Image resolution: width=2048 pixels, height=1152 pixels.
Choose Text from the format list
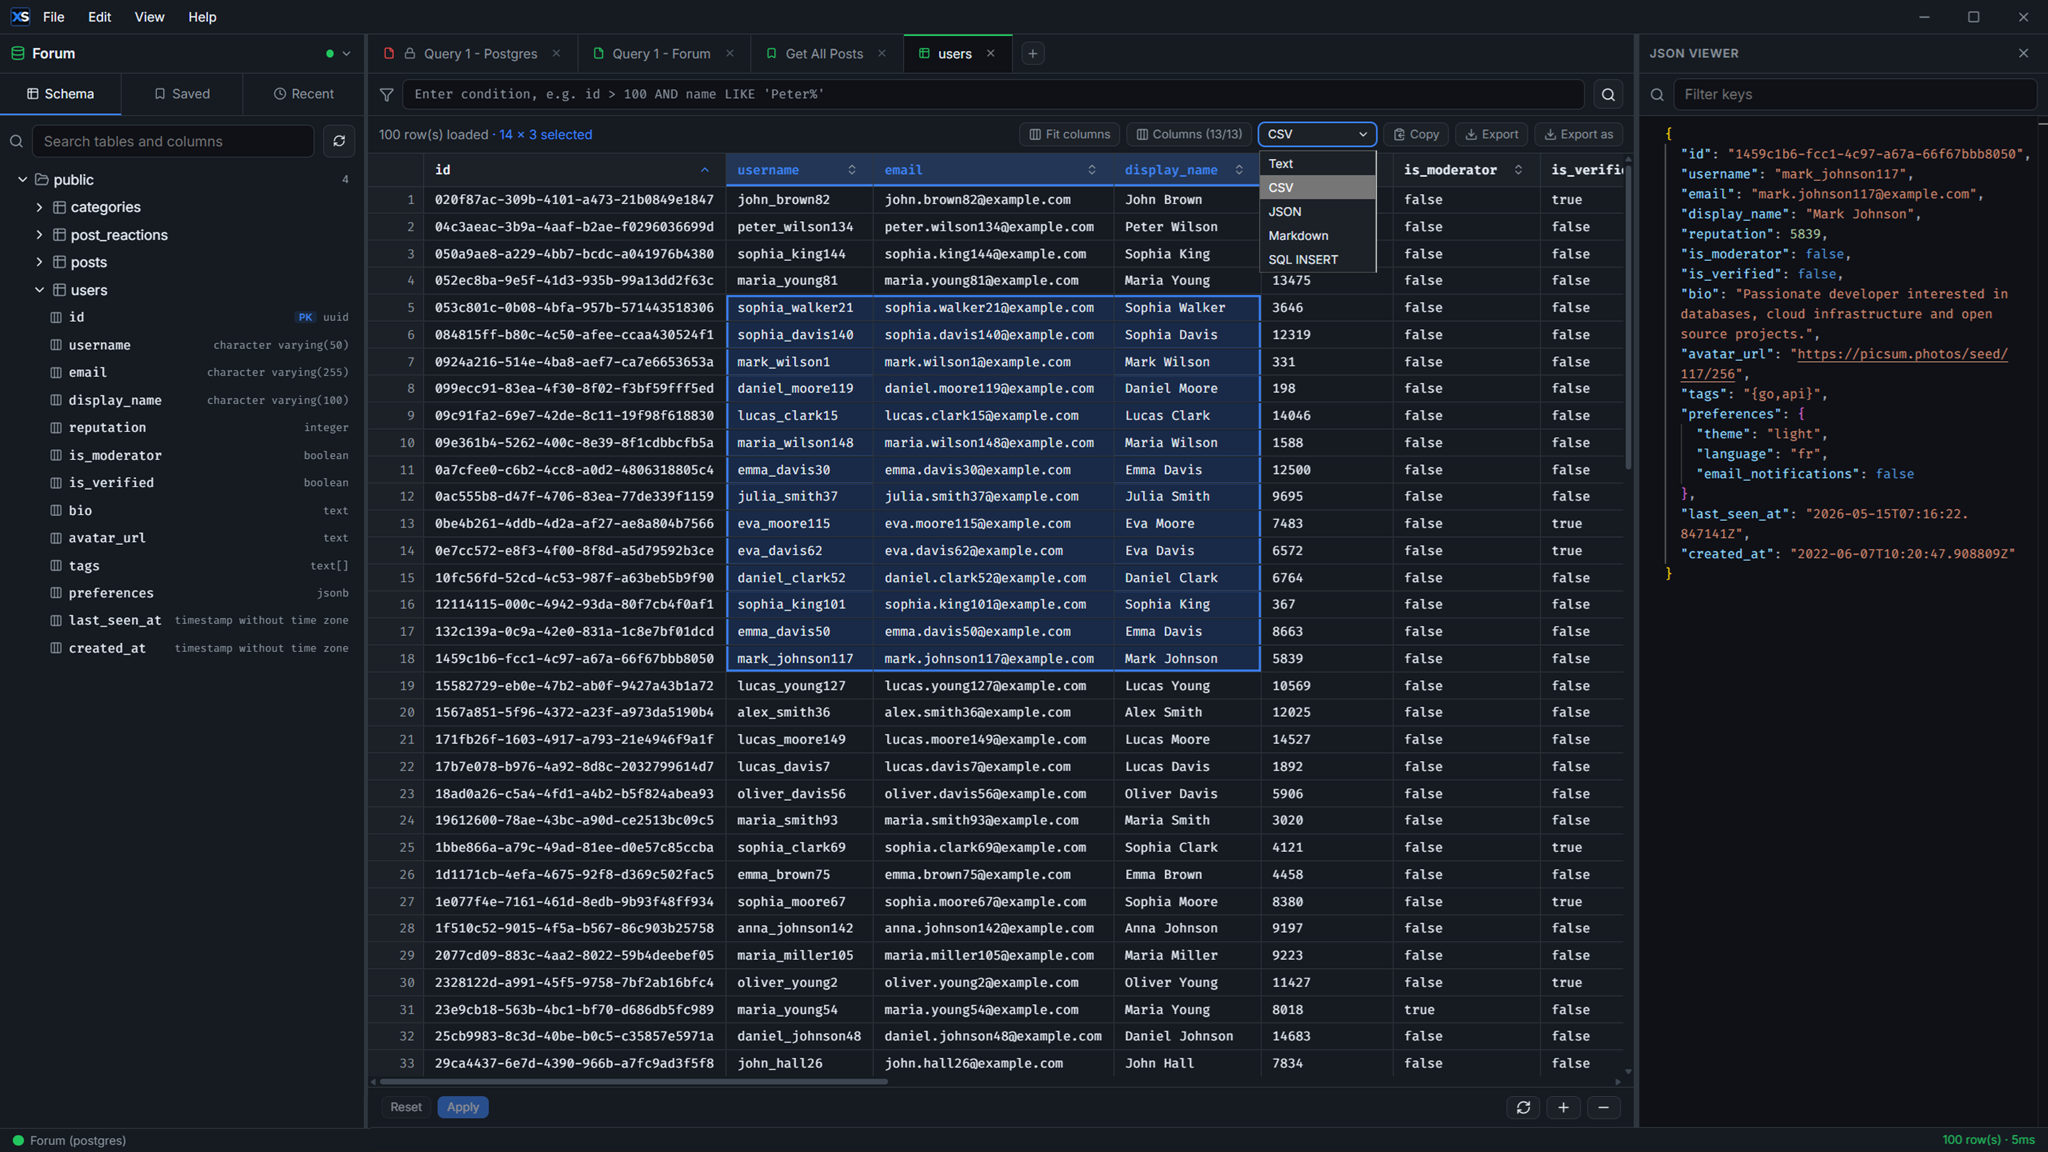[1317, 164]
